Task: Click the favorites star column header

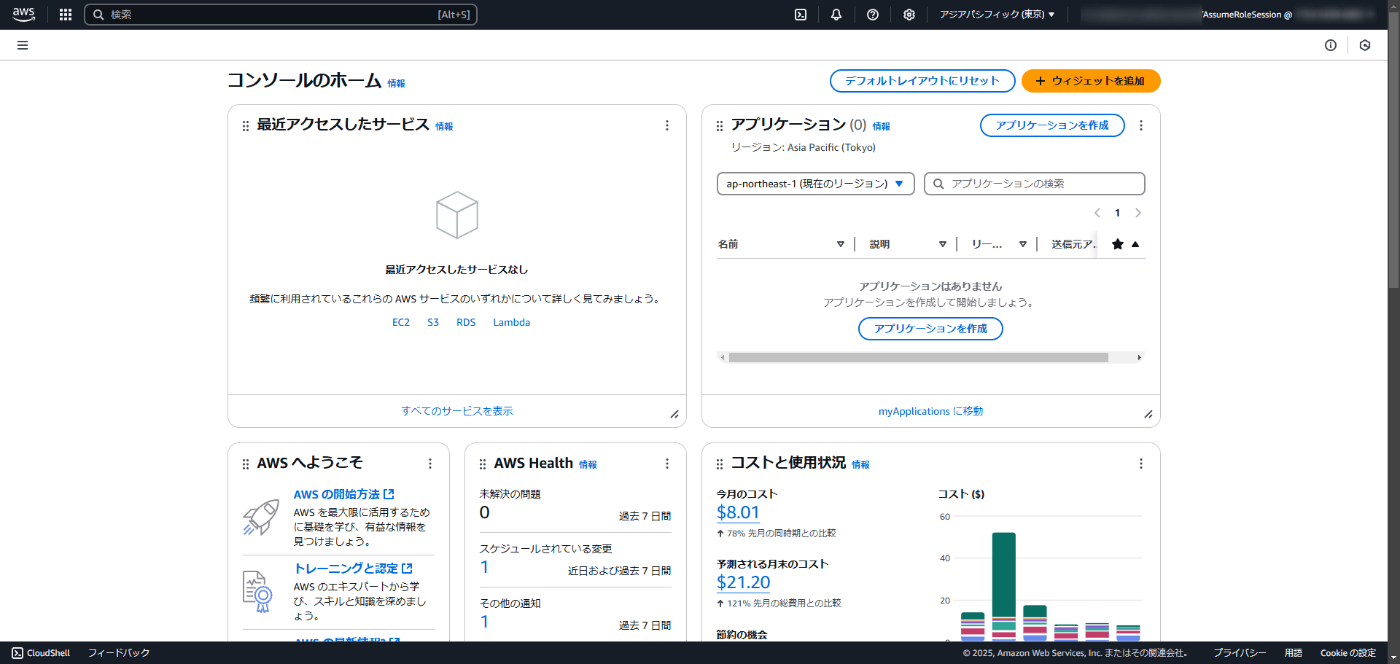Action: [1118, 244]
